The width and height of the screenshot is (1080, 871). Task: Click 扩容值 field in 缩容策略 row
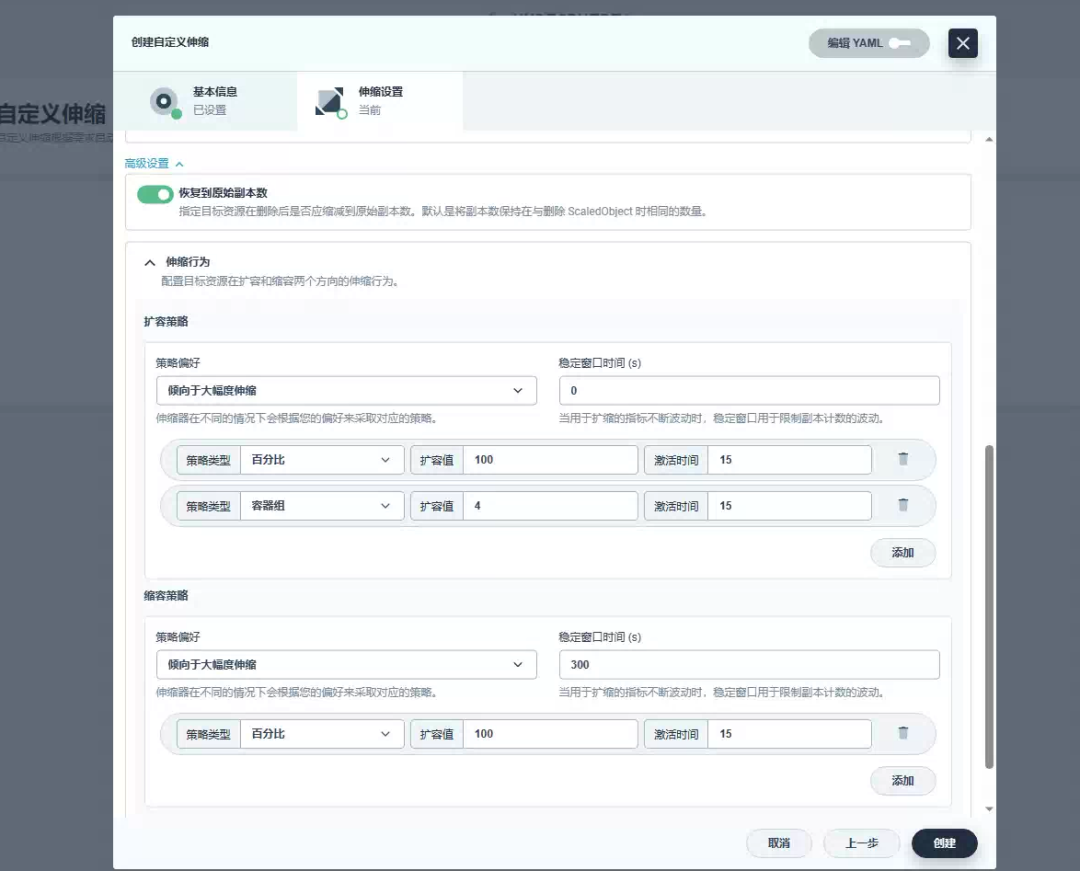click(550, 734)
